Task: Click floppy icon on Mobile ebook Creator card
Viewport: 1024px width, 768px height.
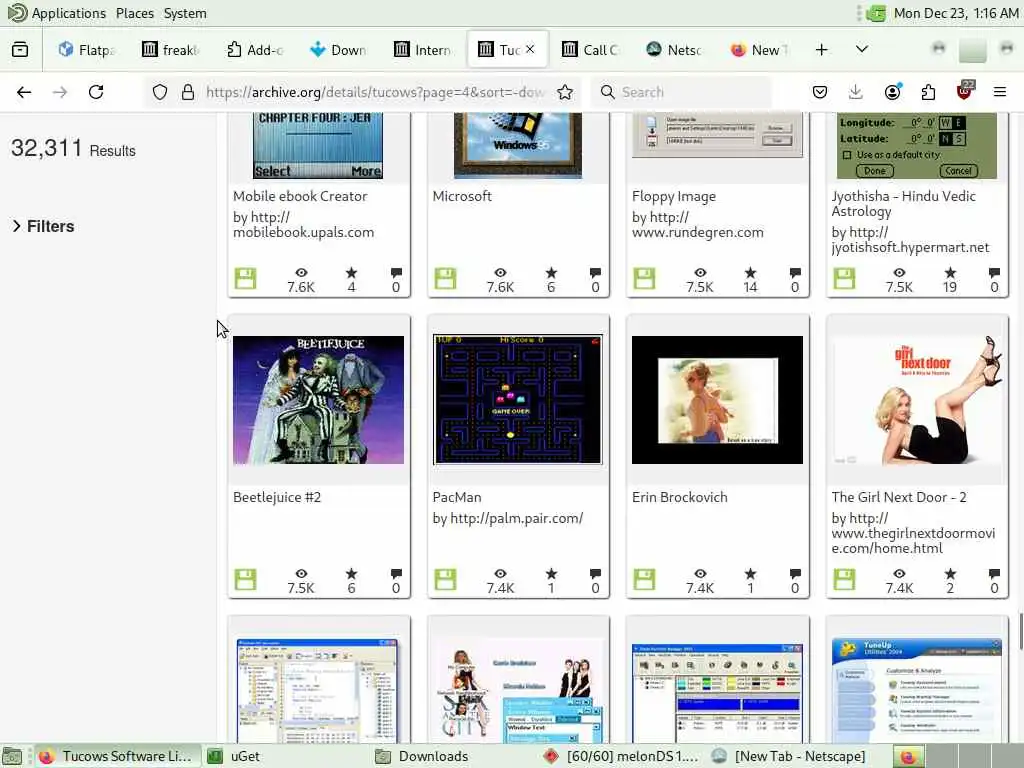Action: pos(246,279)
